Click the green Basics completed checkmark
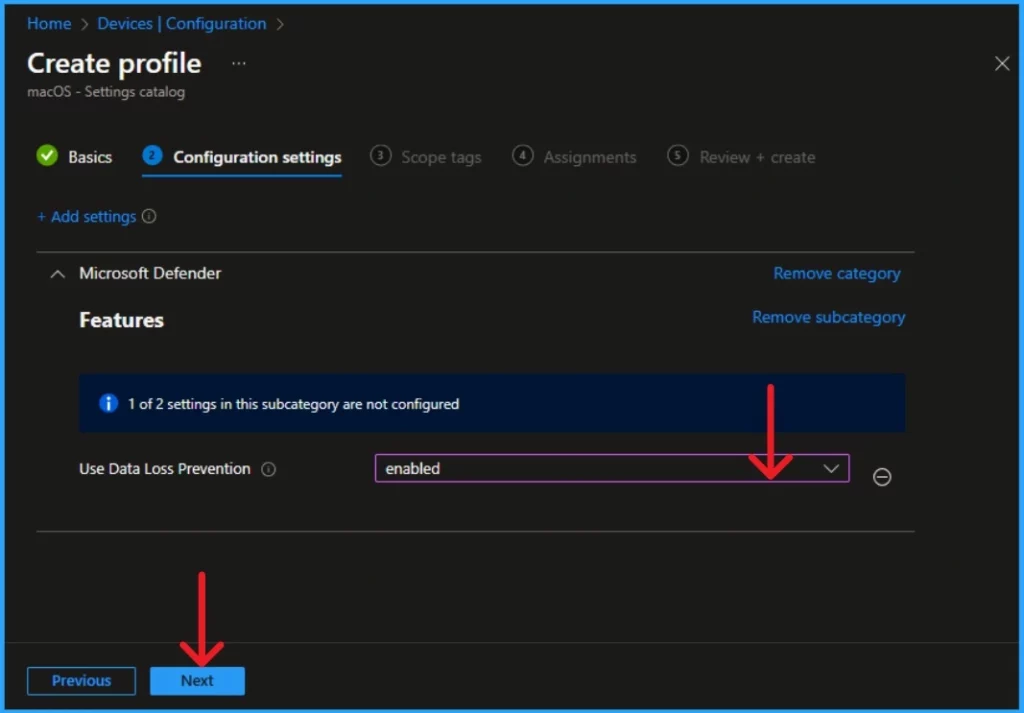1024x713 pixels. pos(47,155)
